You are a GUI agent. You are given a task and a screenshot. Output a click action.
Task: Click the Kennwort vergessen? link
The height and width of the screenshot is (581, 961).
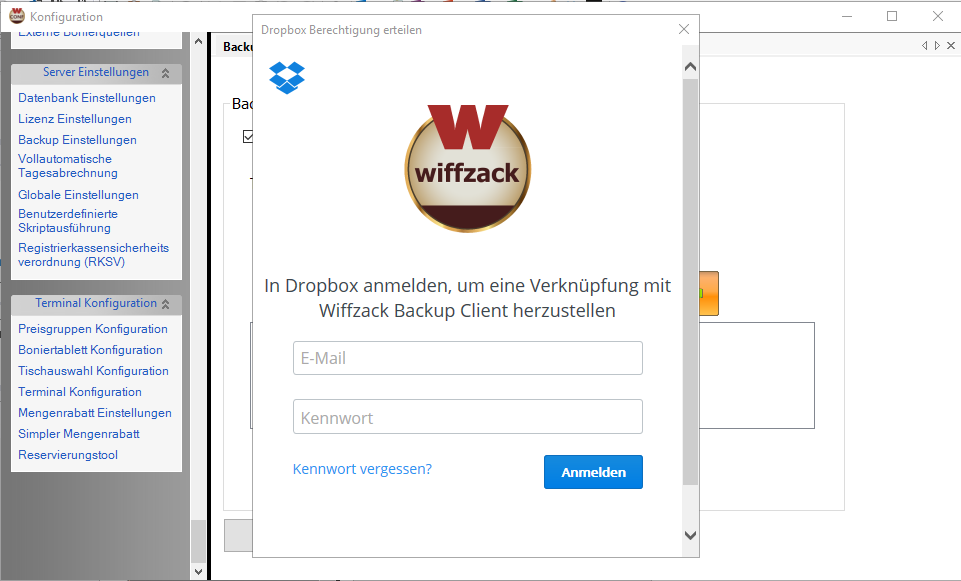[362, 469]
